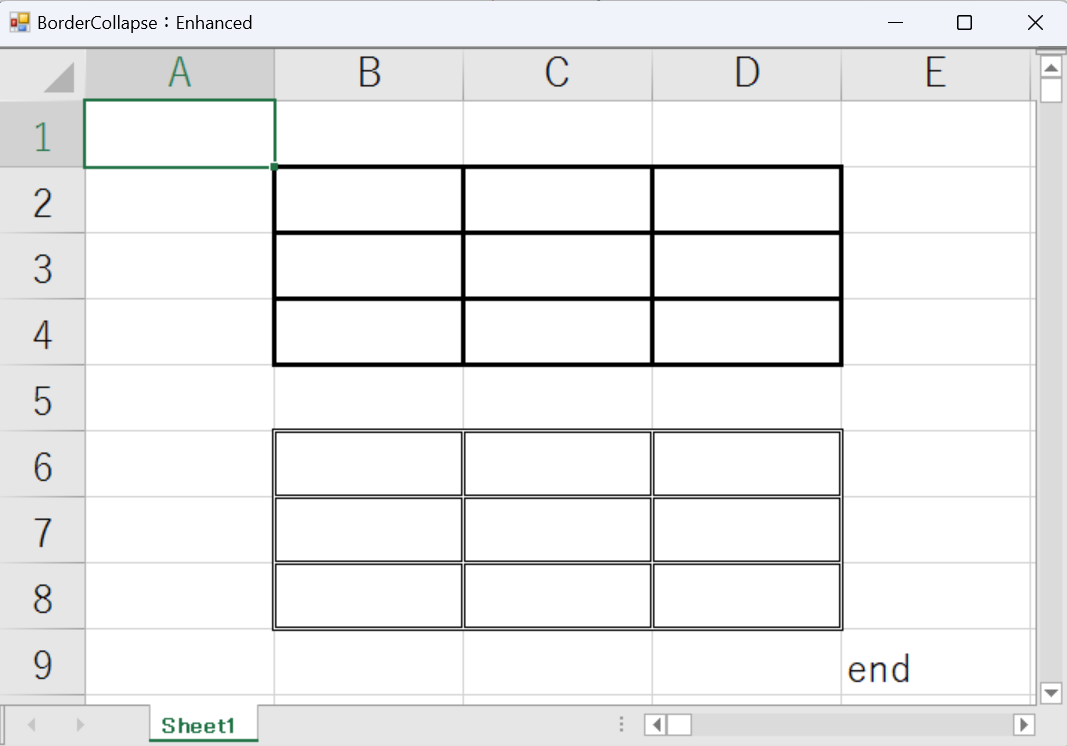Viewport: 1067px width, 746px height.
Task: Select column E header
Action: click(936, 74)
